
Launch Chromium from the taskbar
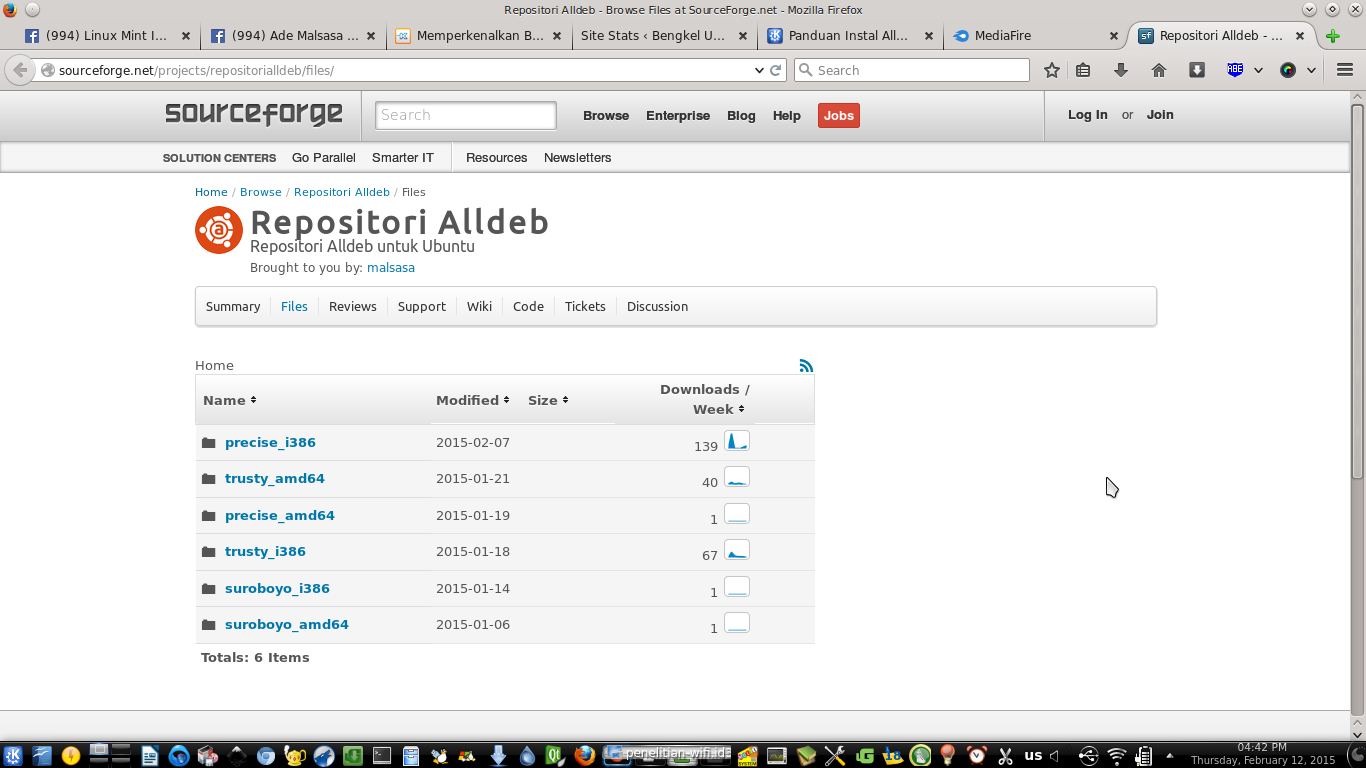click(264, 756)
